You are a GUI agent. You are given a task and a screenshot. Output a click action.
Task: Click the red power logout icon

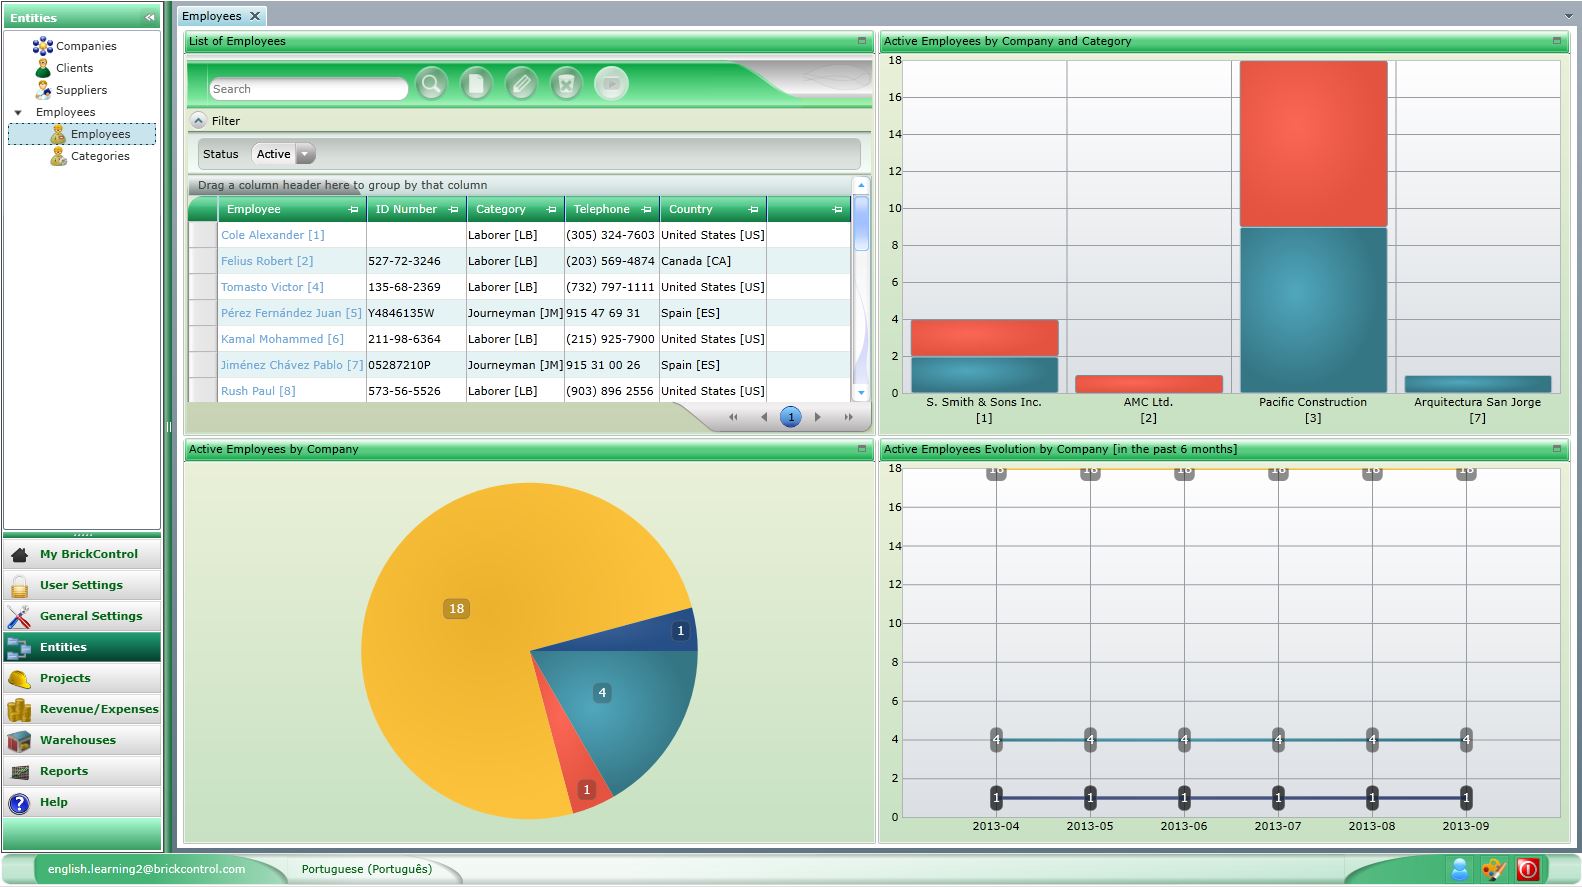pos(1527,869)
